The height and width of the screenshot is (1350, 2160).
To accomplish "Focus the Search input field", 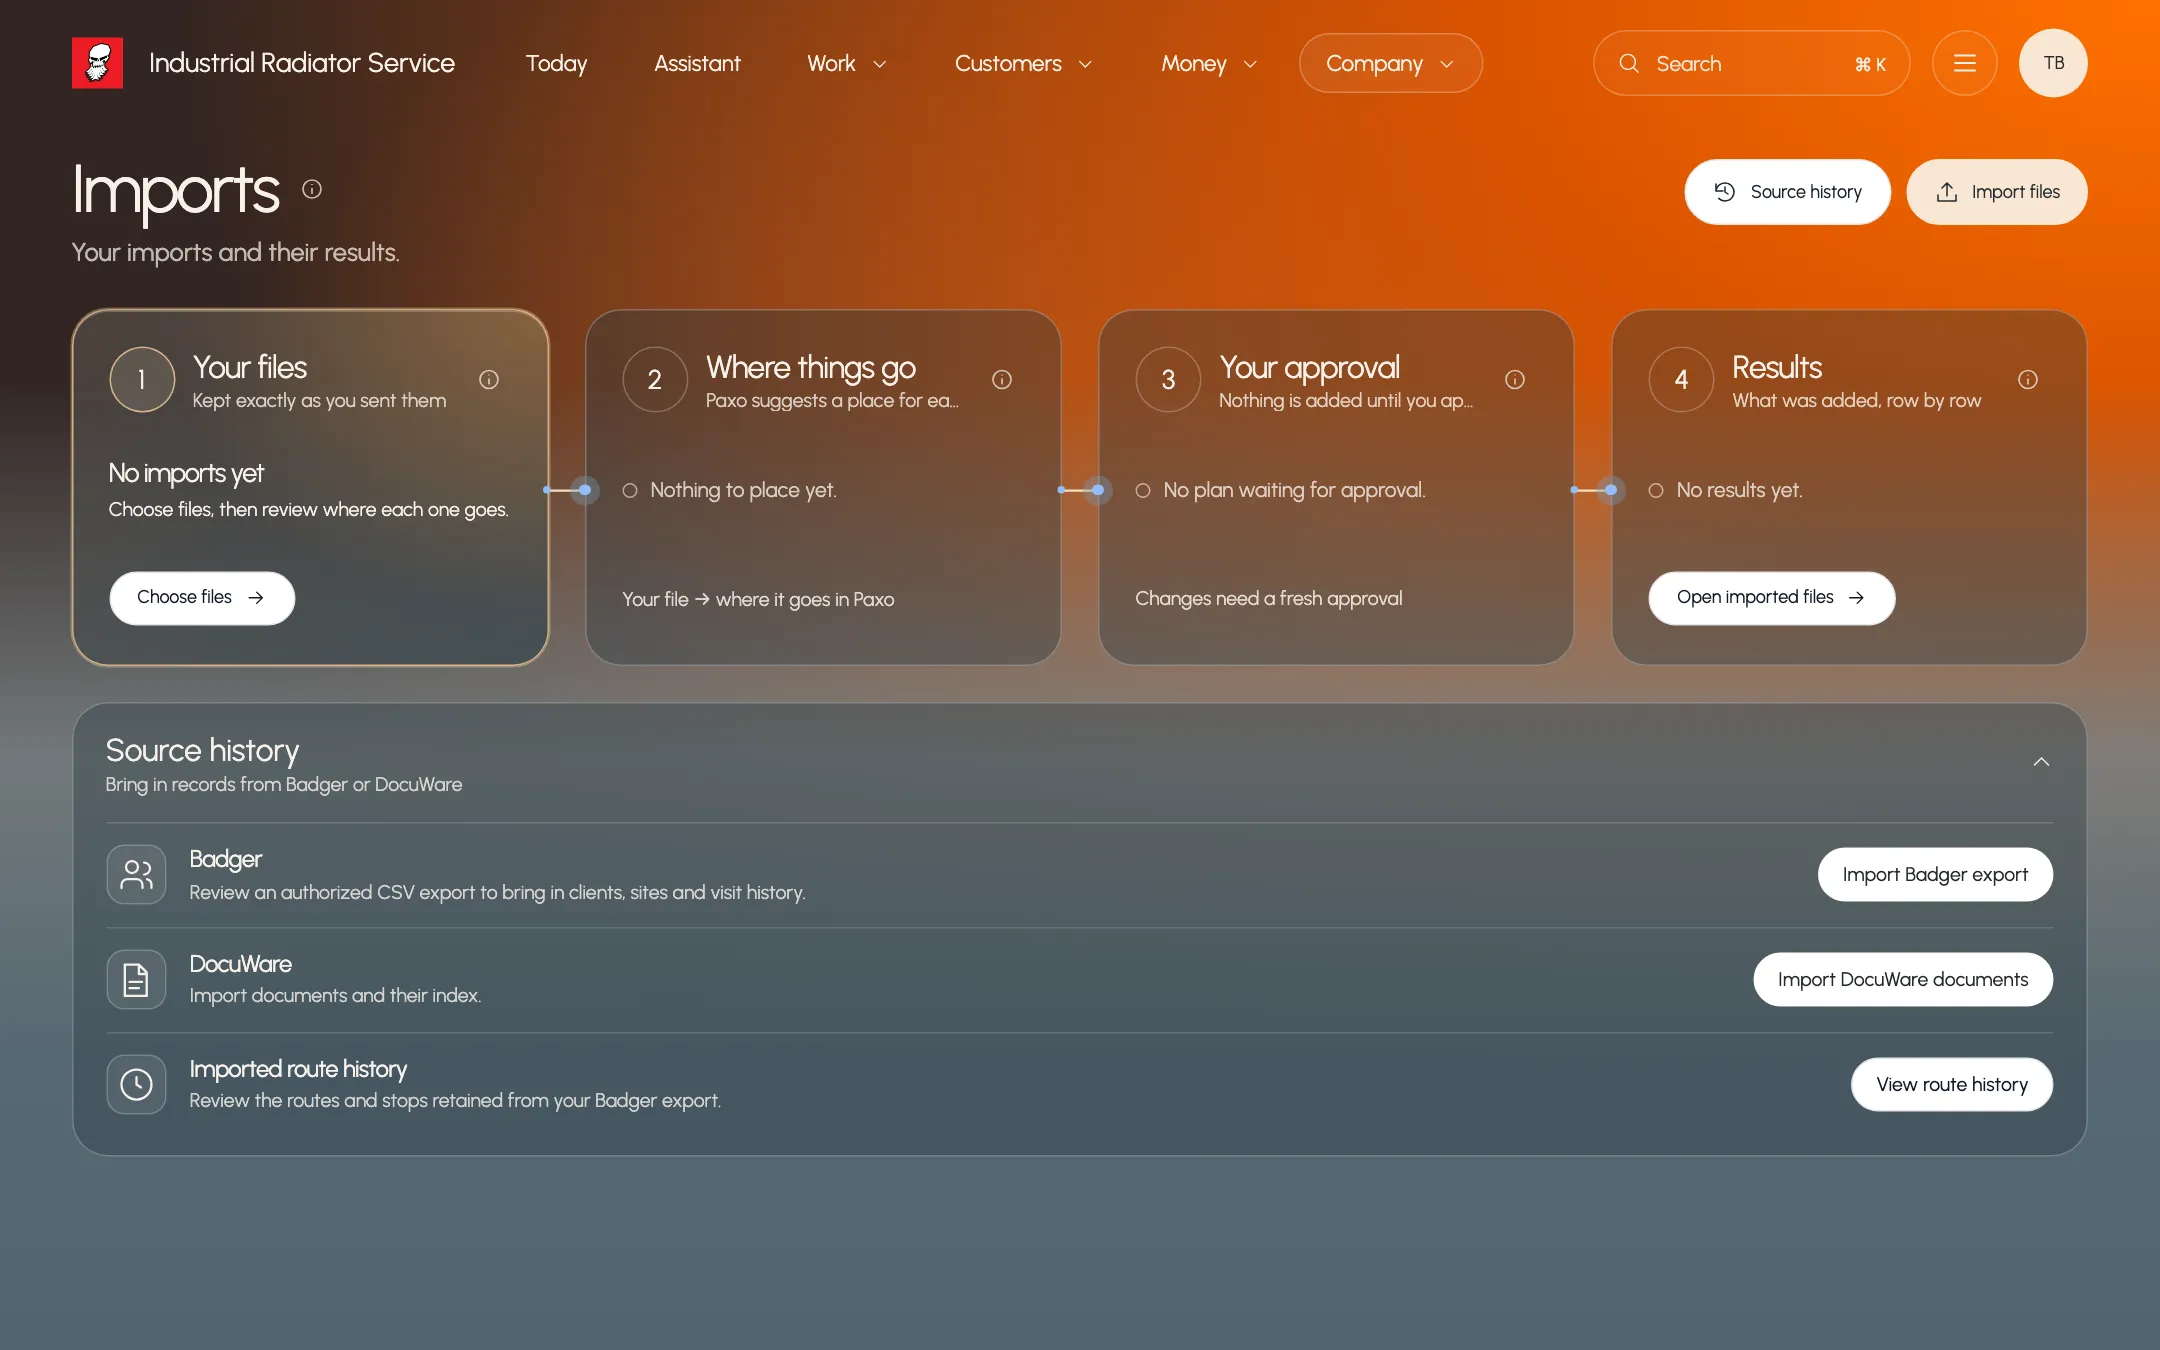I will pos(1751,63).
